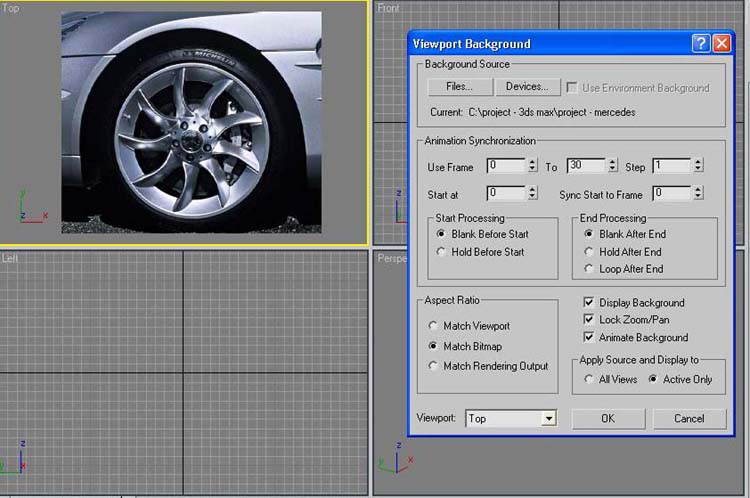Select Hold Before Start option
This screenshot has height=498, width=750.
click(441, 252)
